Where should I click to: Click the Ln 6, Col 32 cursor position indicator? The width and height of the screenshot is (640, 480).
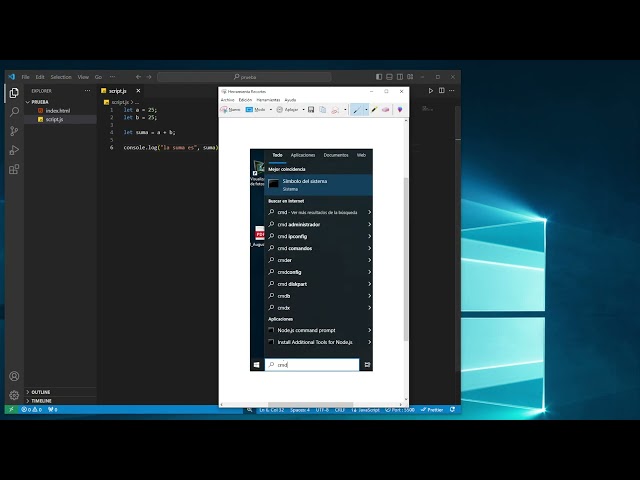pos(271,410)
